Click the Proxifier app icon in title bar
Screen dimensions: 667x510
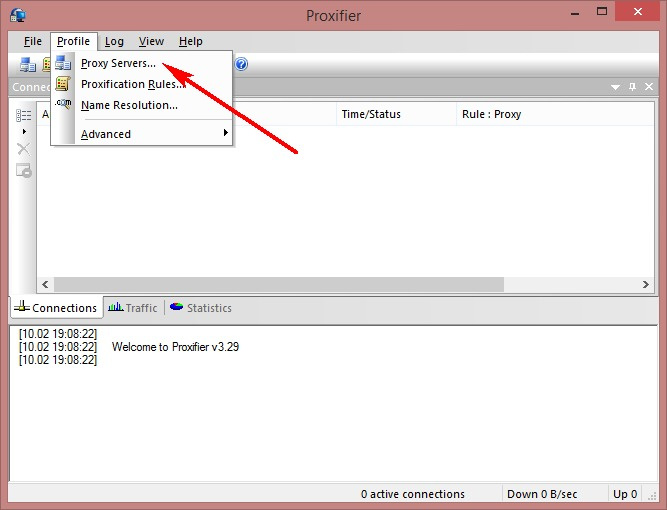coord(16,15)
